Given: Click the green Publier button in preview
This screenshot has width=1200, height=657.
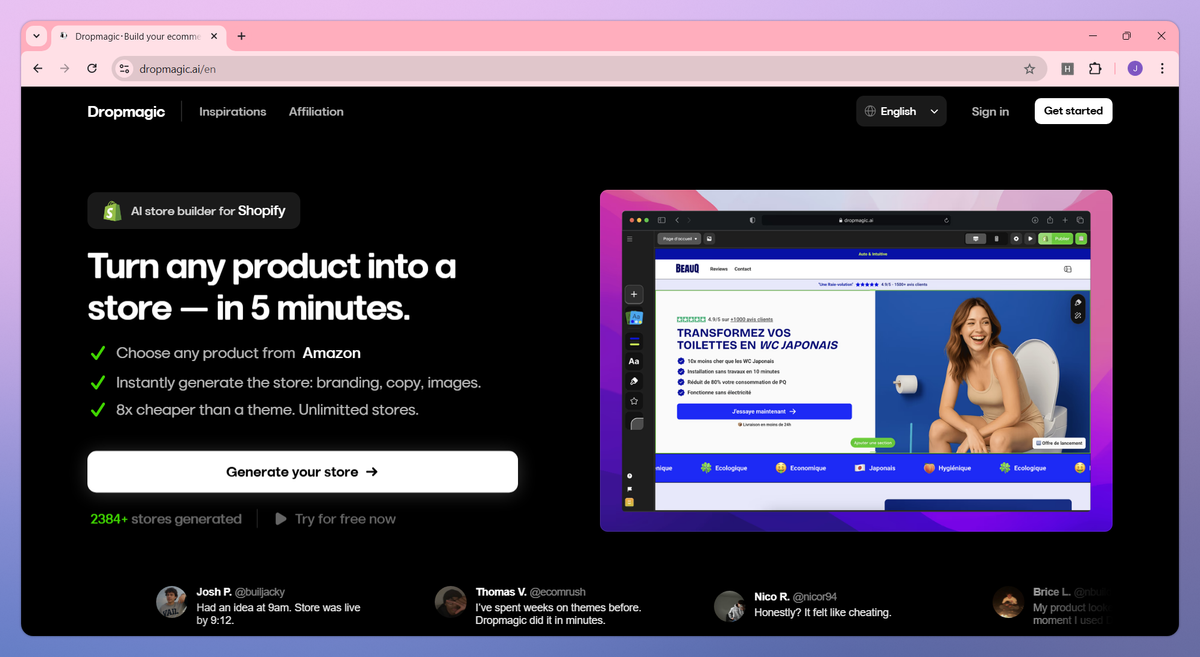Looking at the screenshot, I should [x=1056, y=239].
